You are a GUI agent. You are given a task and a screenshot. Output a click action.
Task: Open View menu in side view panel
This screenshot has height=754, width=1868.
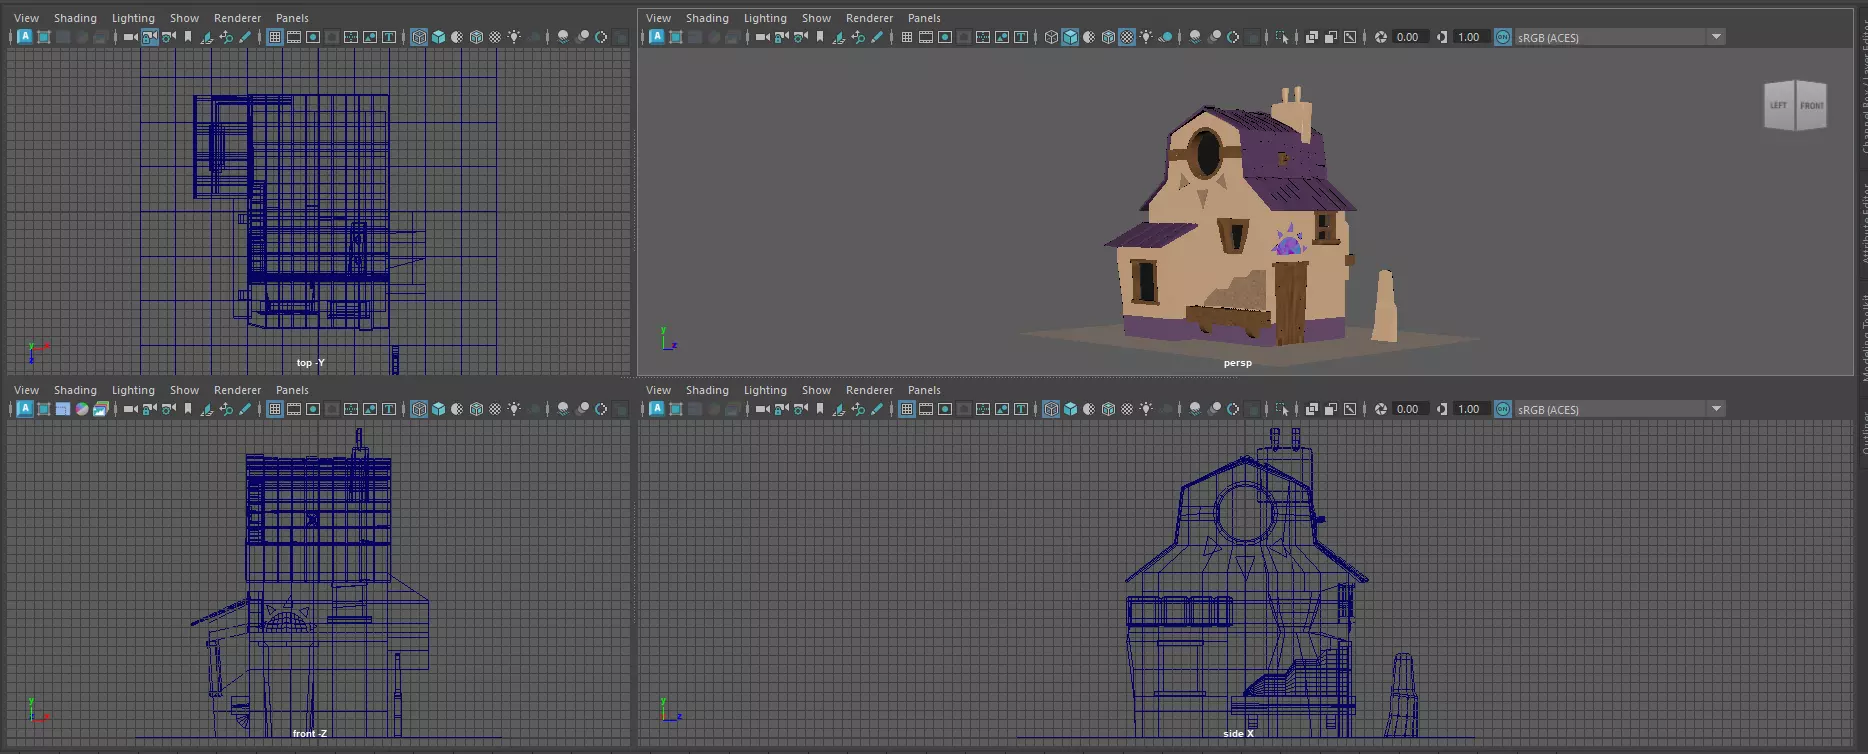658,390
